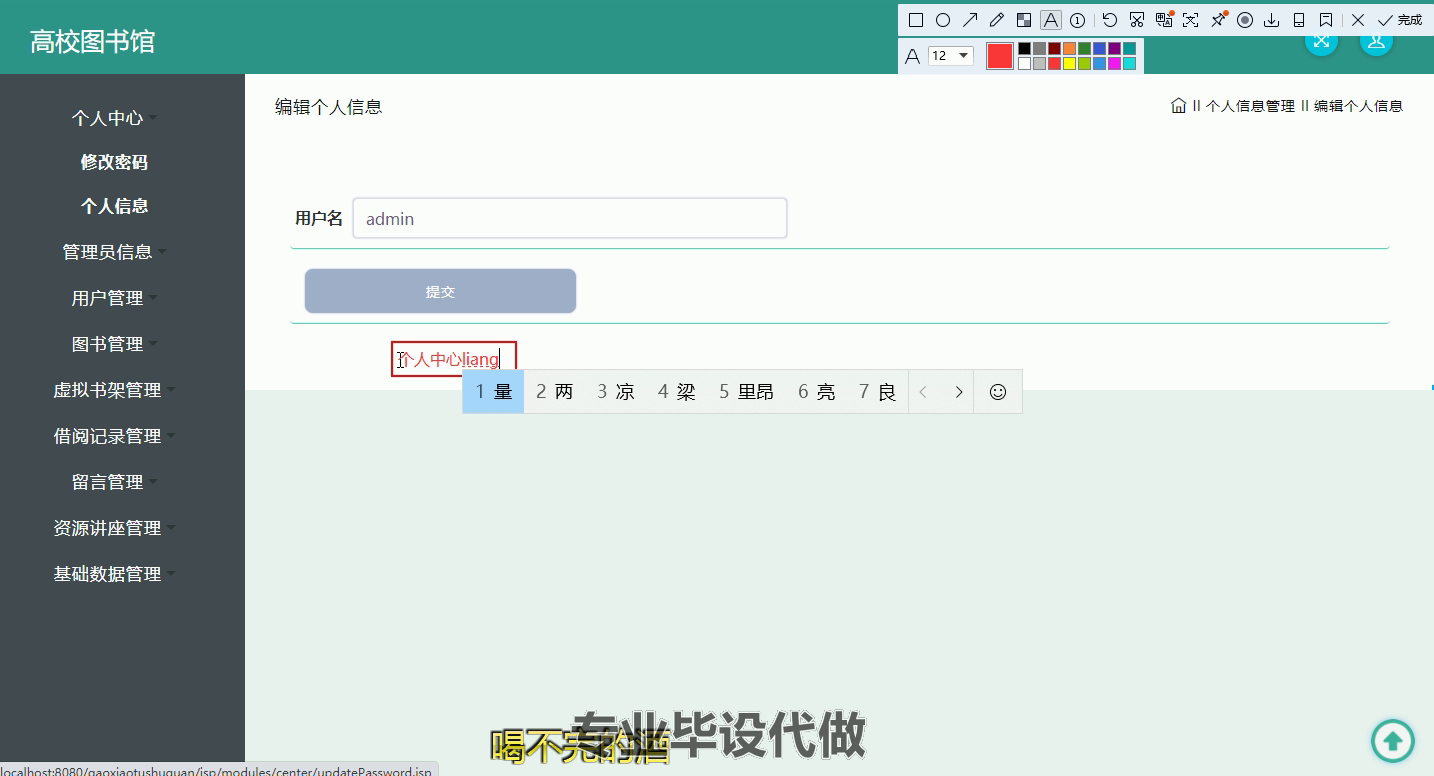
Task: Open the 个人信息 submenu item
Action: (x=115, y=206)
